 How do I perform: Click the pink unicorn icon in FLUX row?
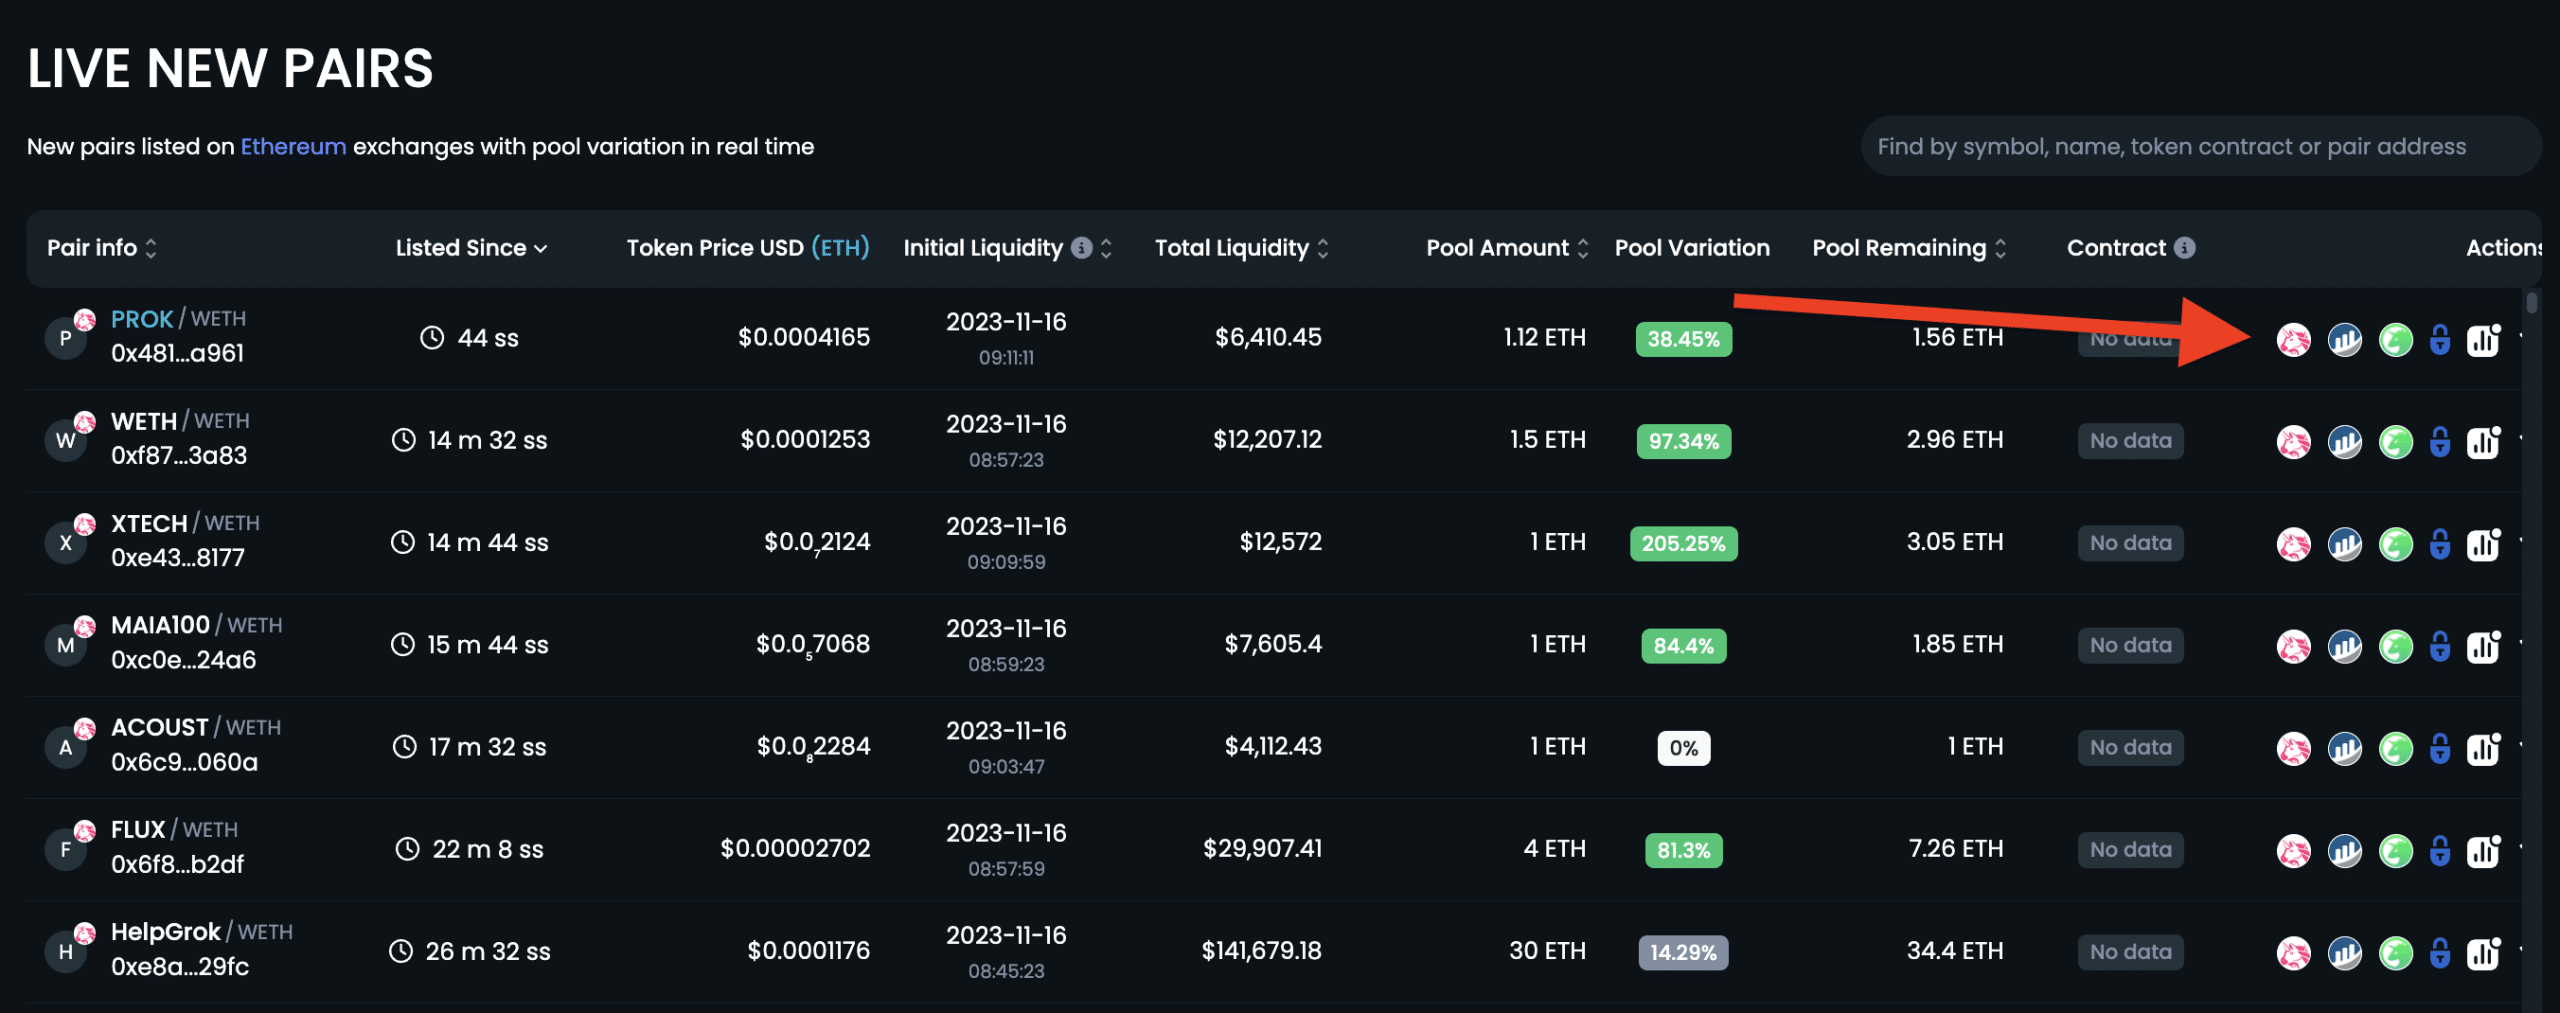click(x=2293, y=851)
